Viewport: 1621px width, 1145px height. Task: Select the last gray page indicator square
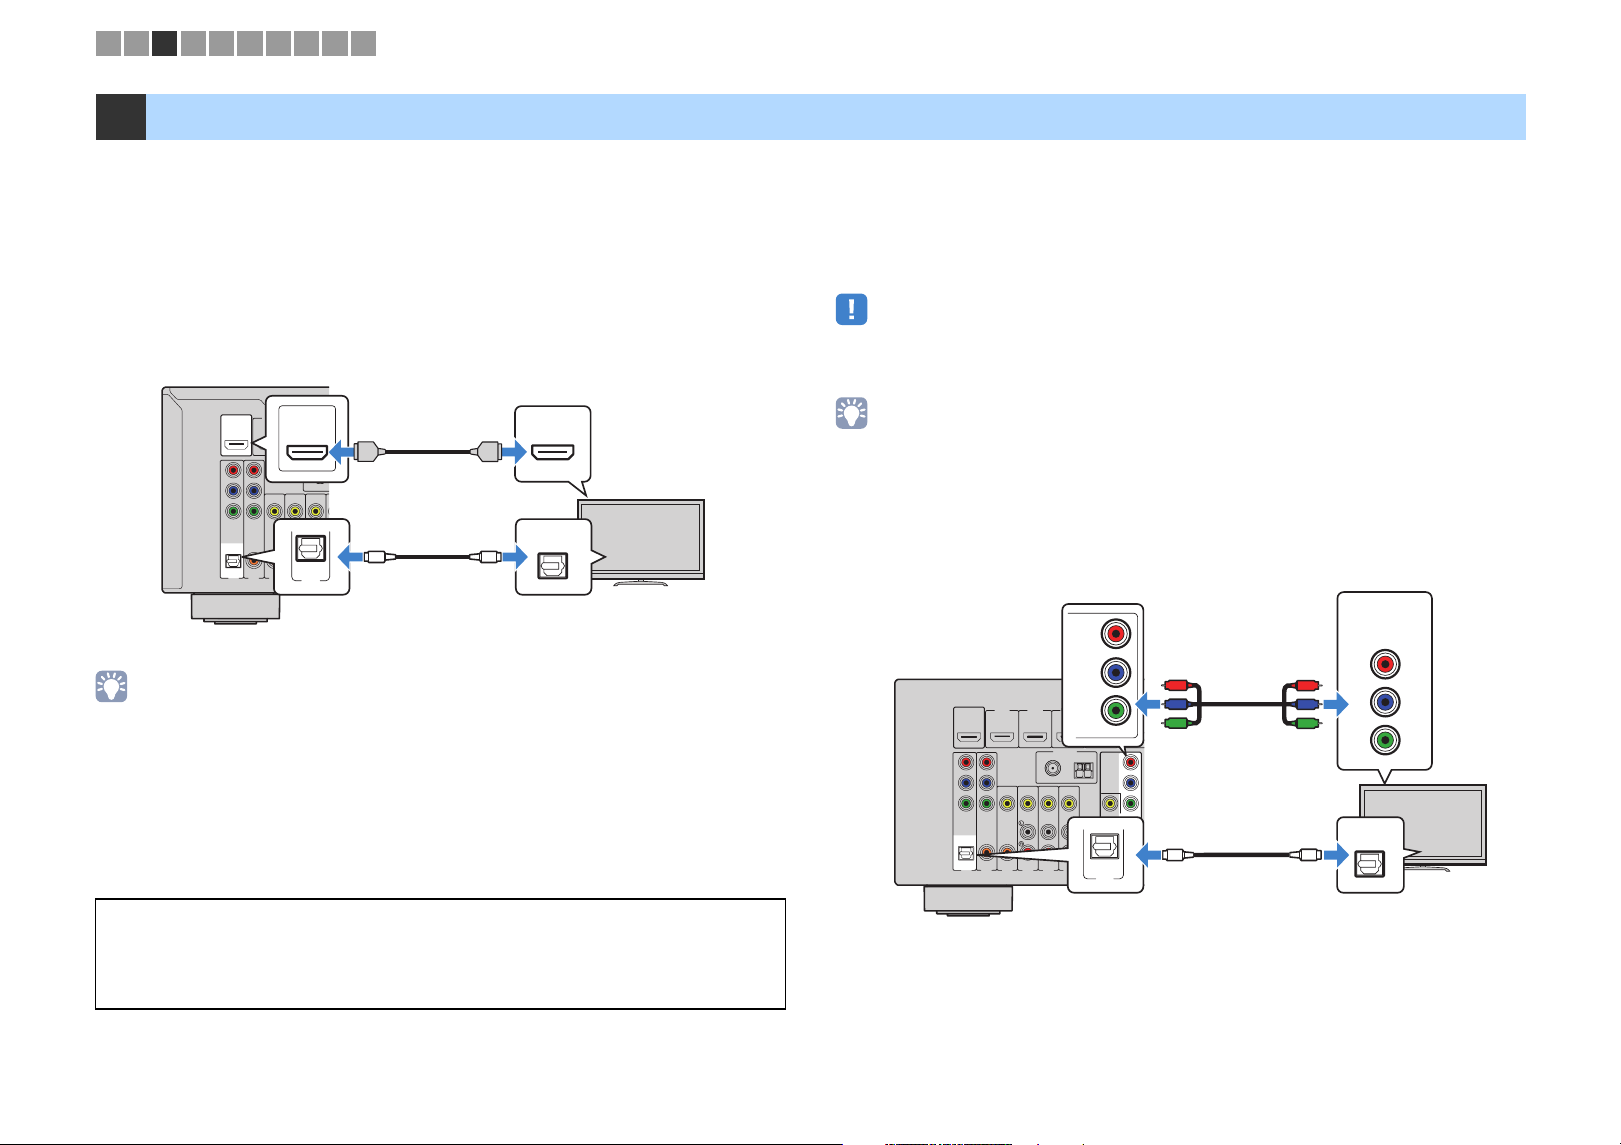click(363, 43)
